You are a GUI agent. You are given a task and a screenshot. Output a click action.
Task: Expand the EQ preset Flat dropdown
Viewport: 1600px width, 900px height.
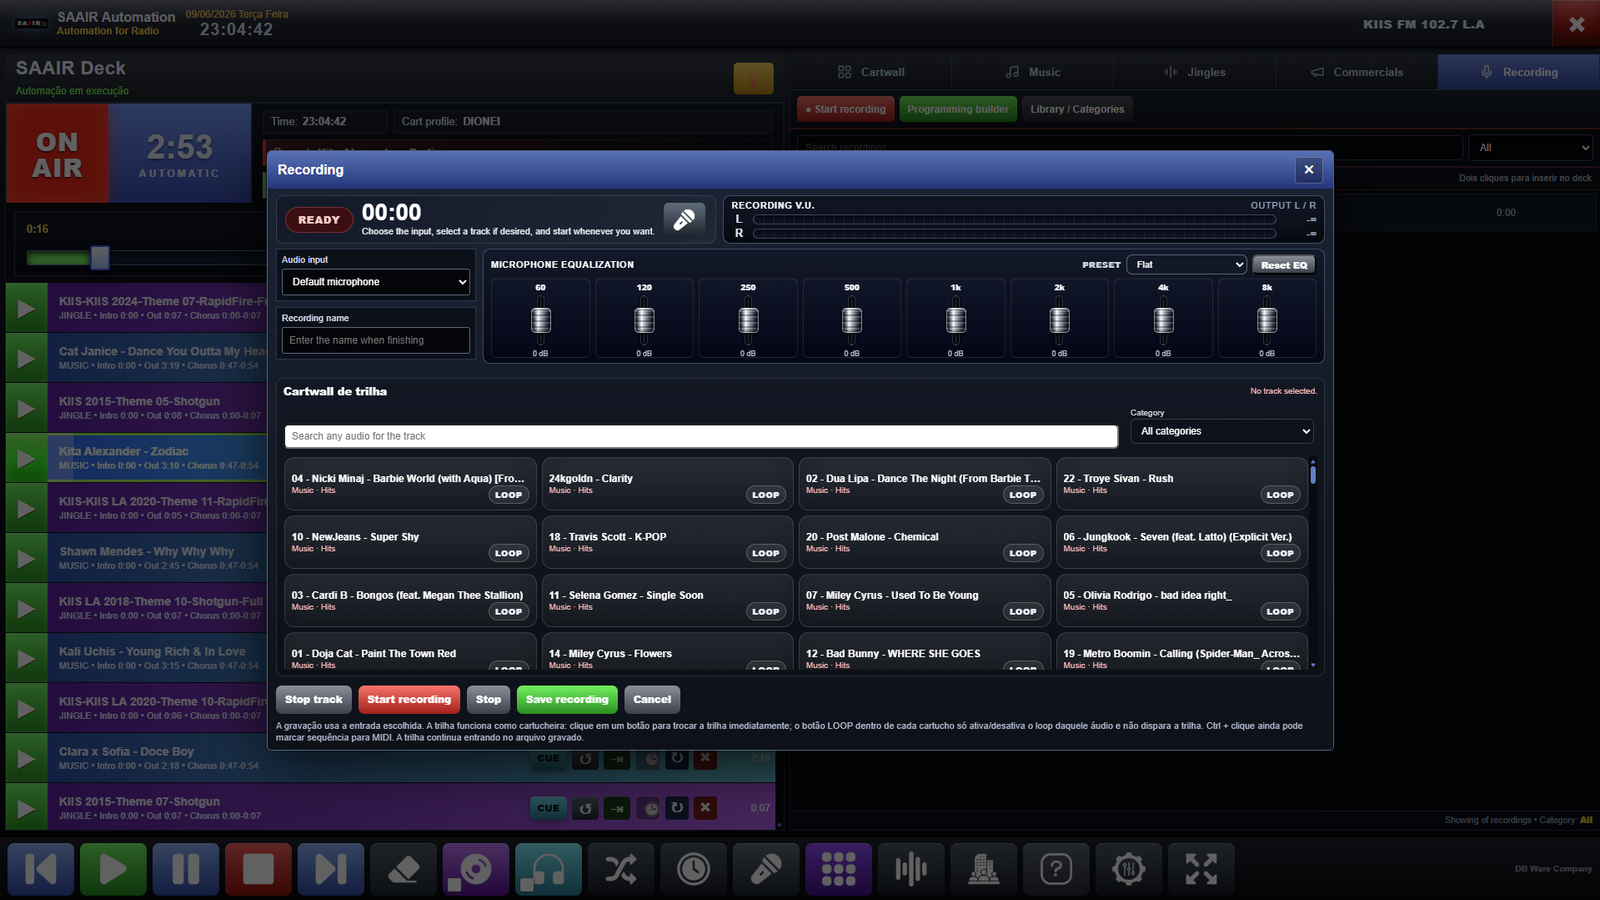1187,265
